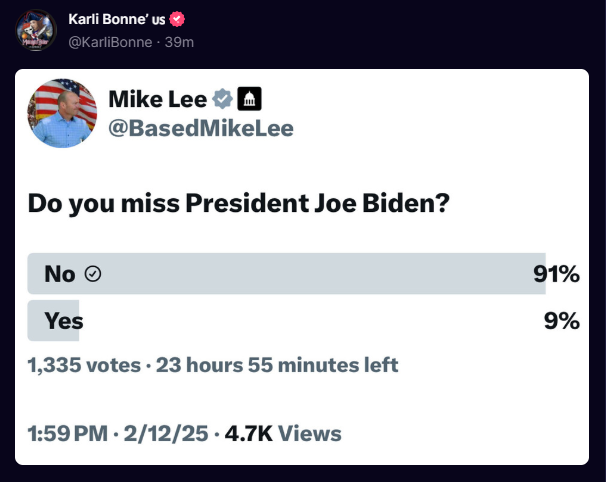Open the @BasedMikeLee handle

coord(201,128)
